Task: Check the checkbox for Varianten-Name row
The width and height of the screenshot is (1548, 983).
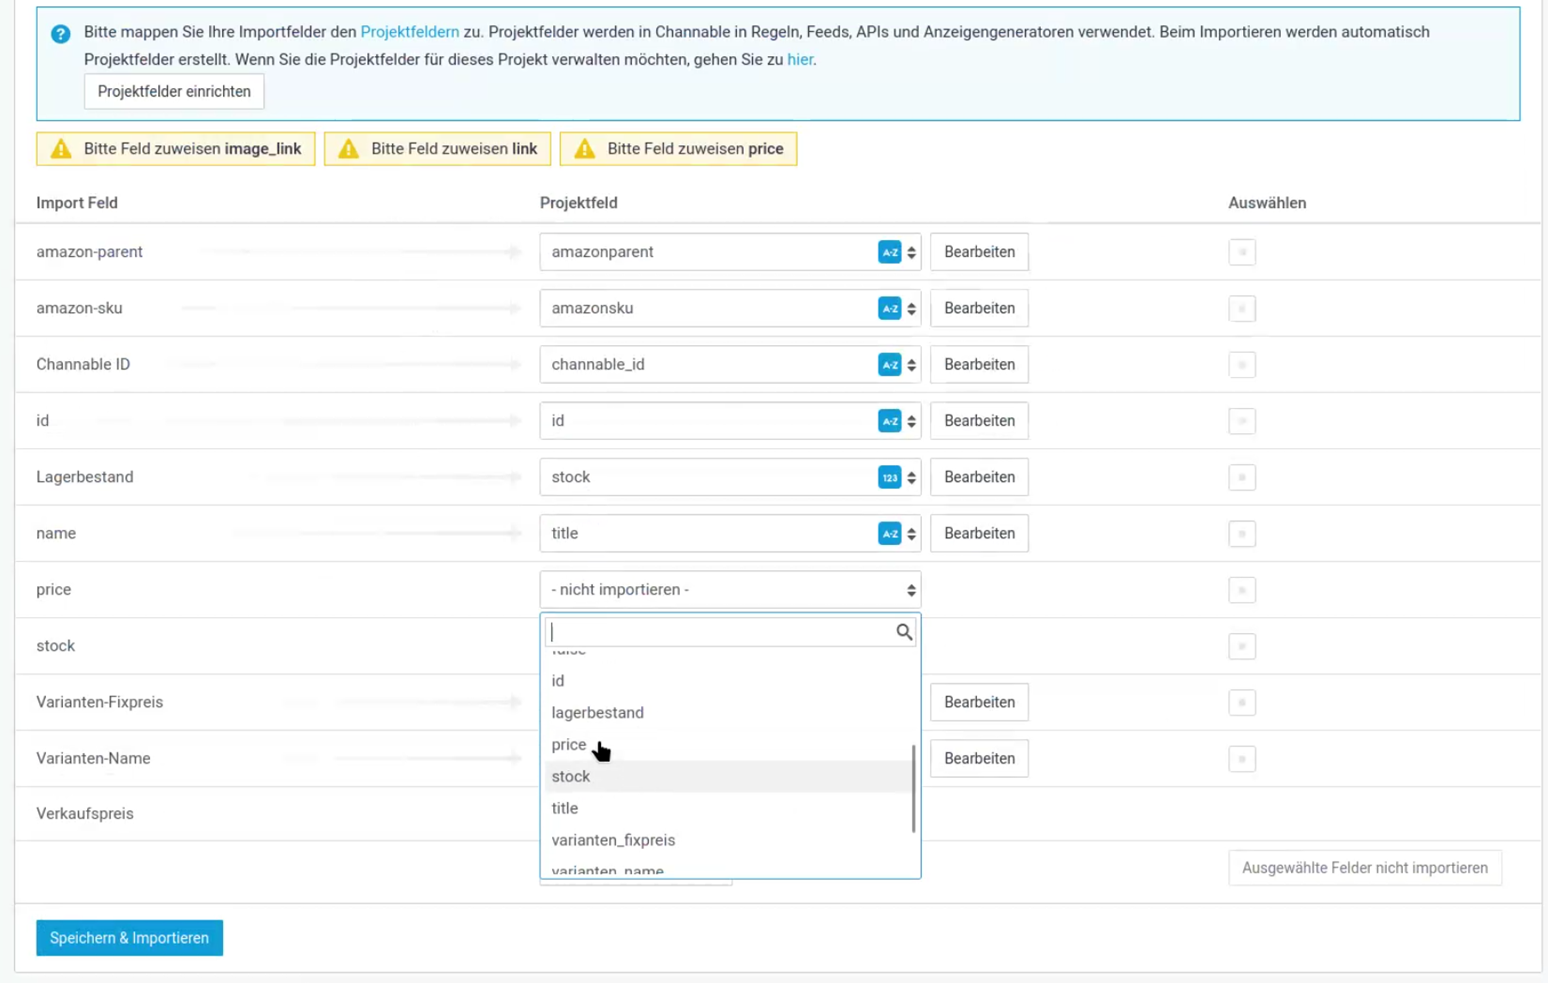Action: pyautogui.click(x=1241, y=759)
